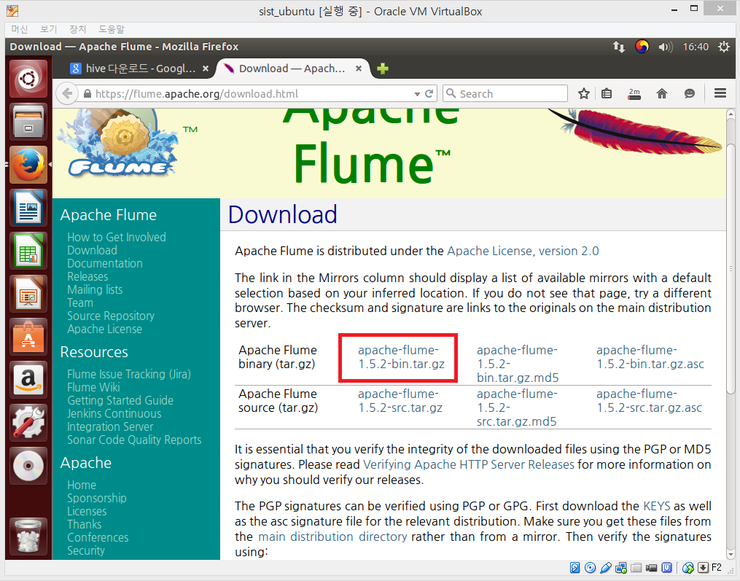Viewport: 740px width, 581px height.
Task: Open a new tab with the plus icon
Action: pyautogui.click(x=382, y=69)
